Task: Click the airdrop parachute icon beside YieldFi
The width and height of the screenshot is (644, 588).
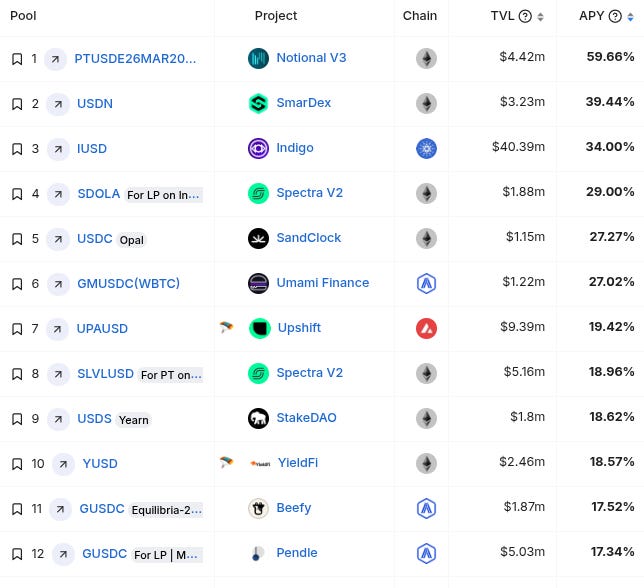Action: click(226, 462)
